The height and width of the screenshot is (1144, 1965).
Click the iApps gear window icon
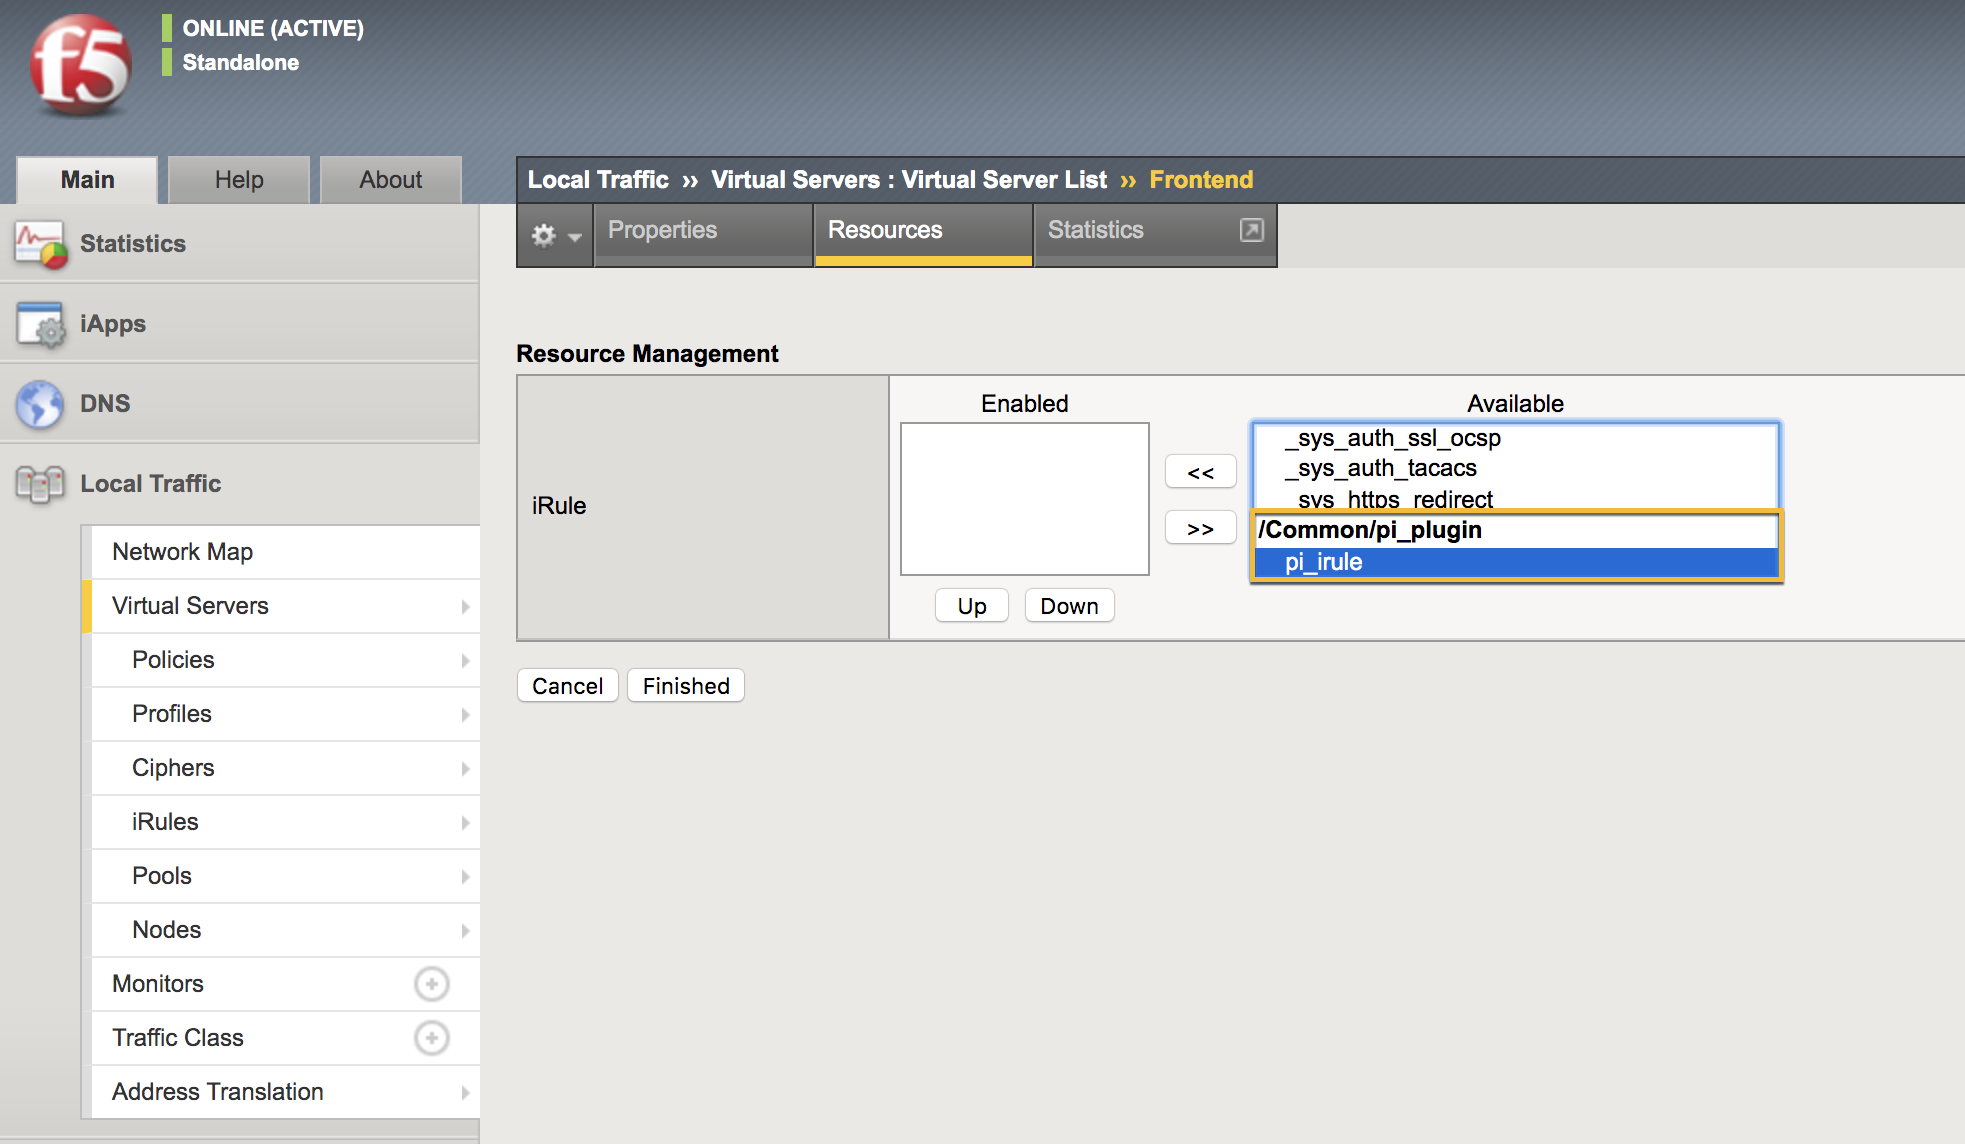click(x=41, y=324)
